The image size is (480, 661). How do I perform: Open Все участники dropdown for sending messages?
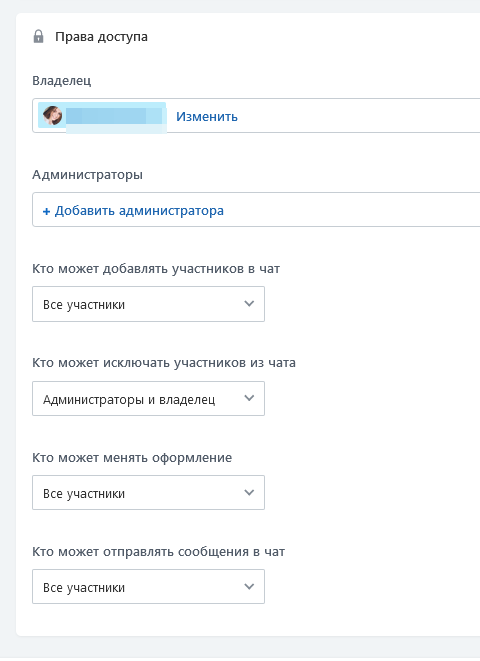148,587
